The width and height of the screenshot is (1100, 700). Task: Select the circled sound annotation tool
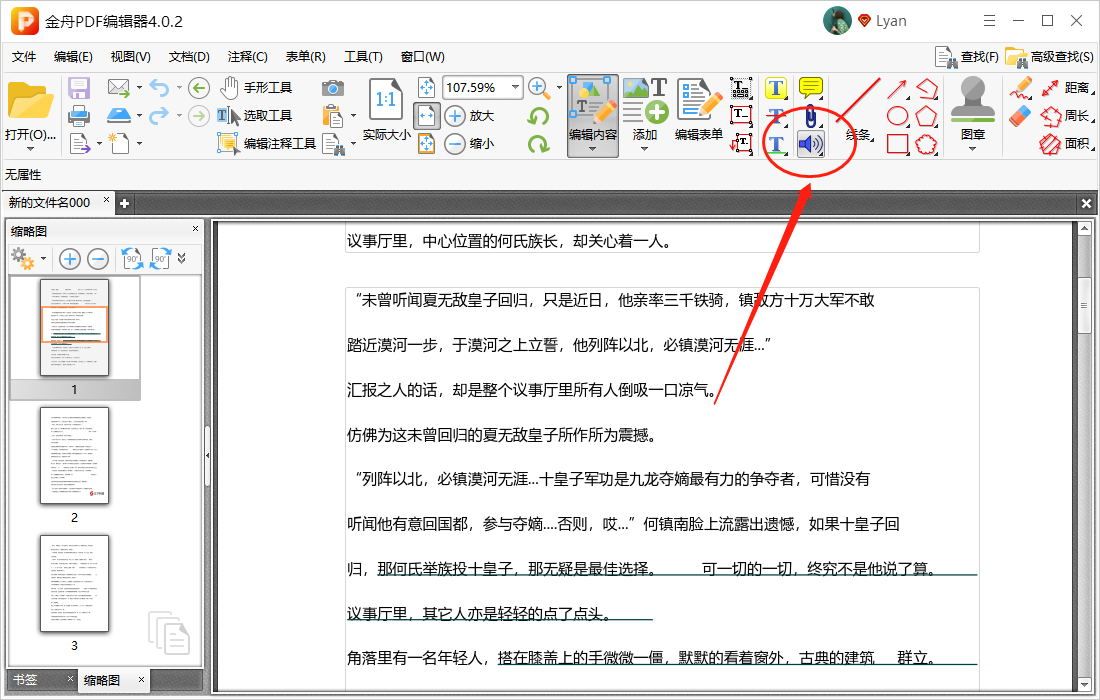tap(810, 143)
